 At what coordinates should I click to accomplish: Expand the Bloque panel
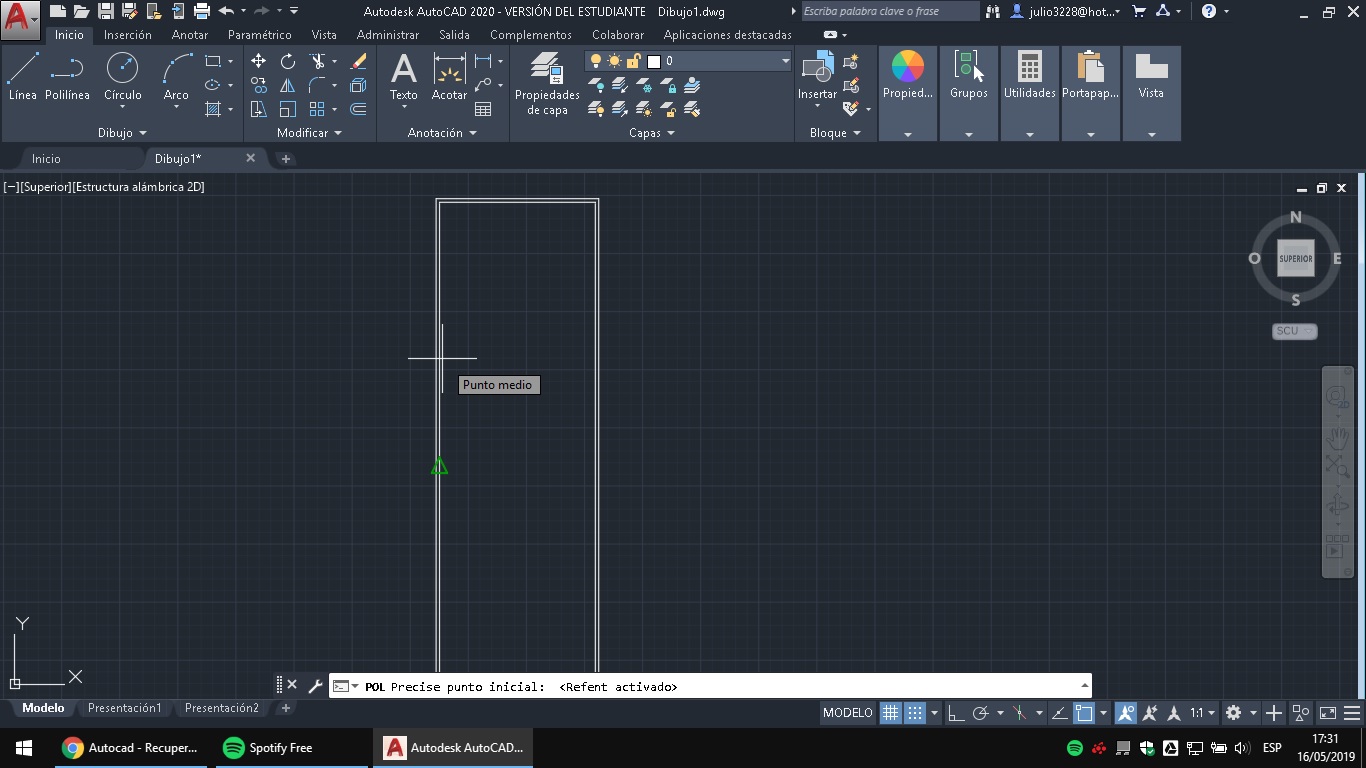coord(835,133)
